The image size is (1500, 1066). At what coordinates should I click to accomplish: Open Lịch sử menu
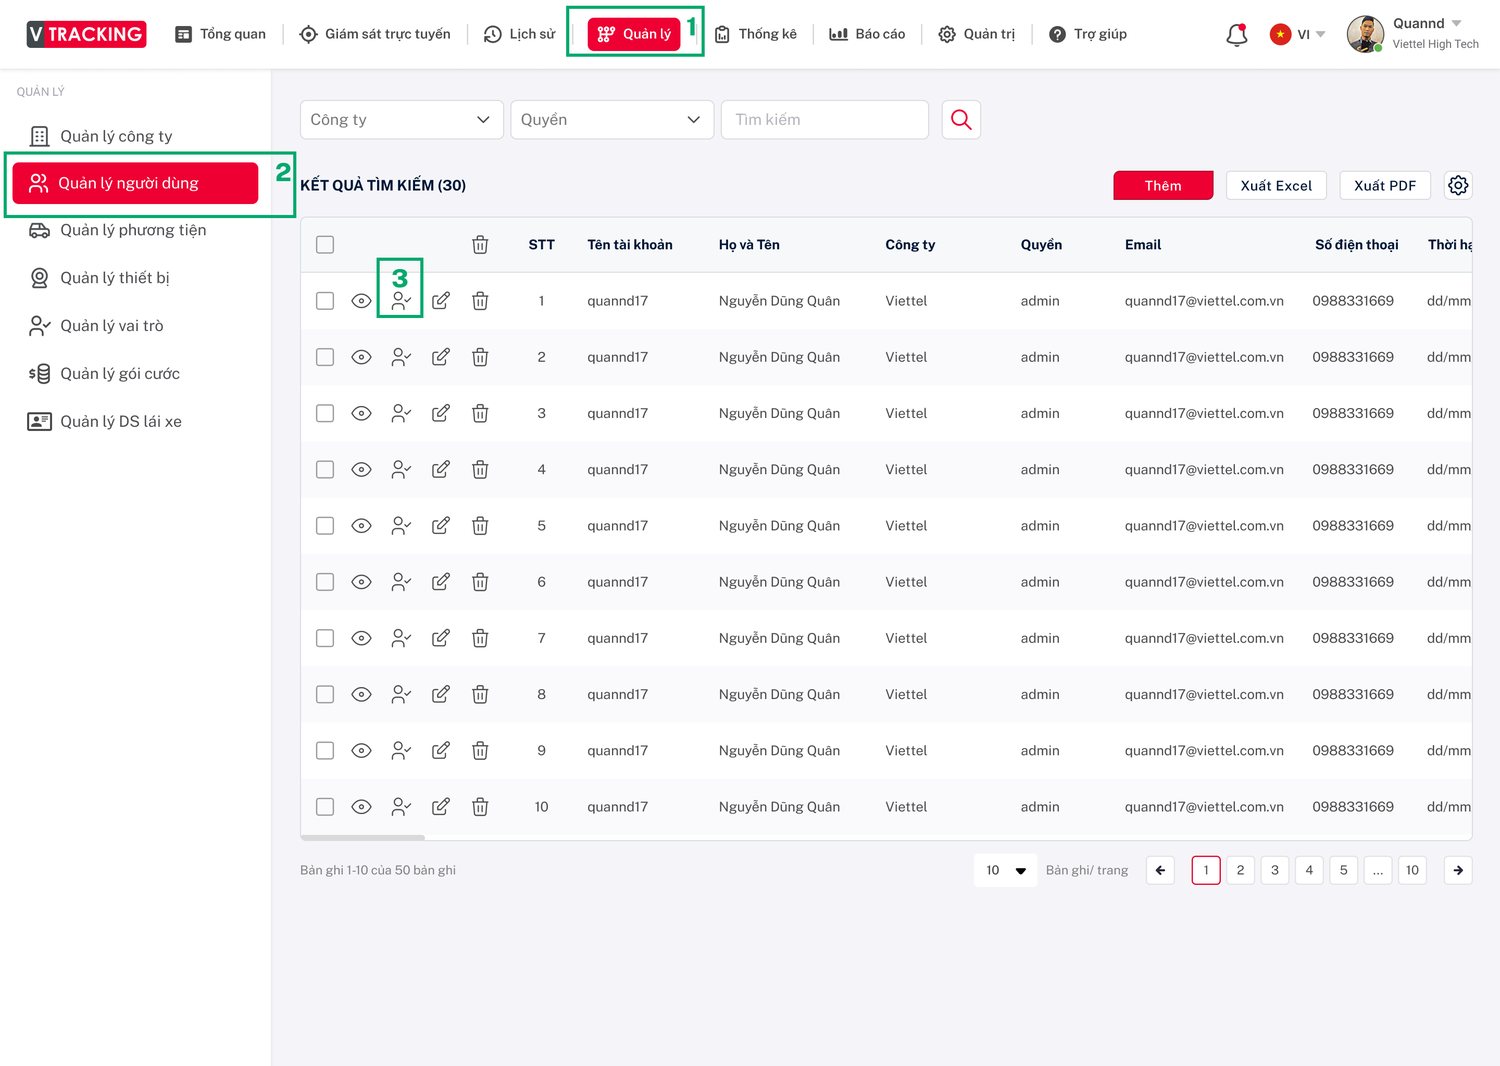(519, 34)
